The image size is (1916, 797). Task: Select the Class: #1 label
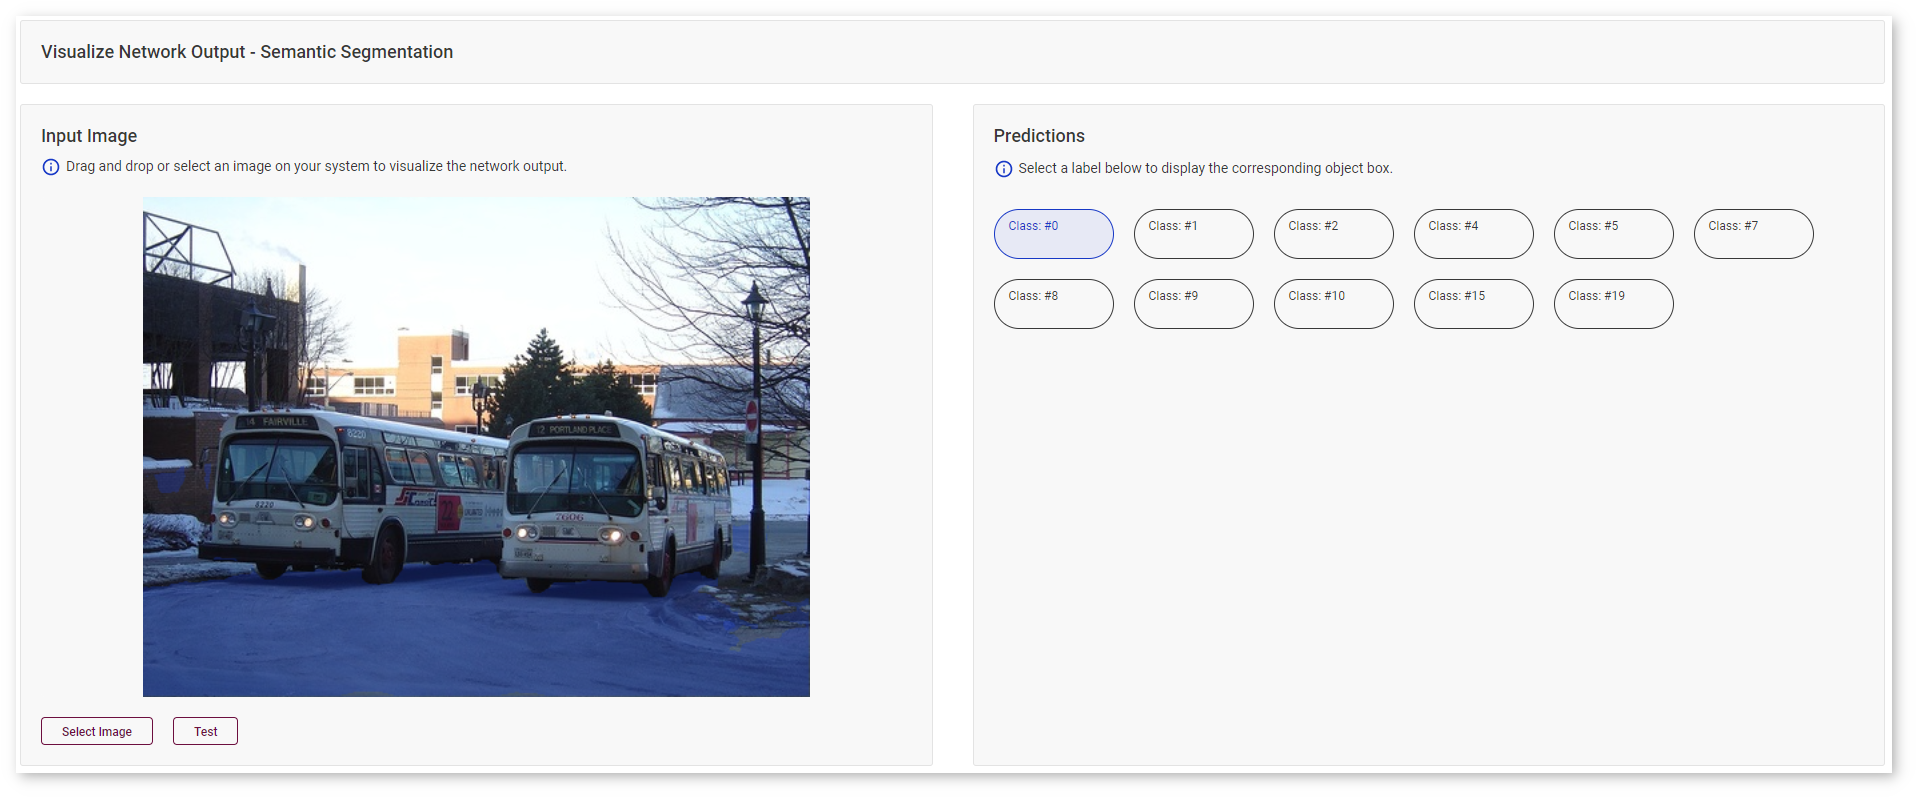tap(1193, 234)
